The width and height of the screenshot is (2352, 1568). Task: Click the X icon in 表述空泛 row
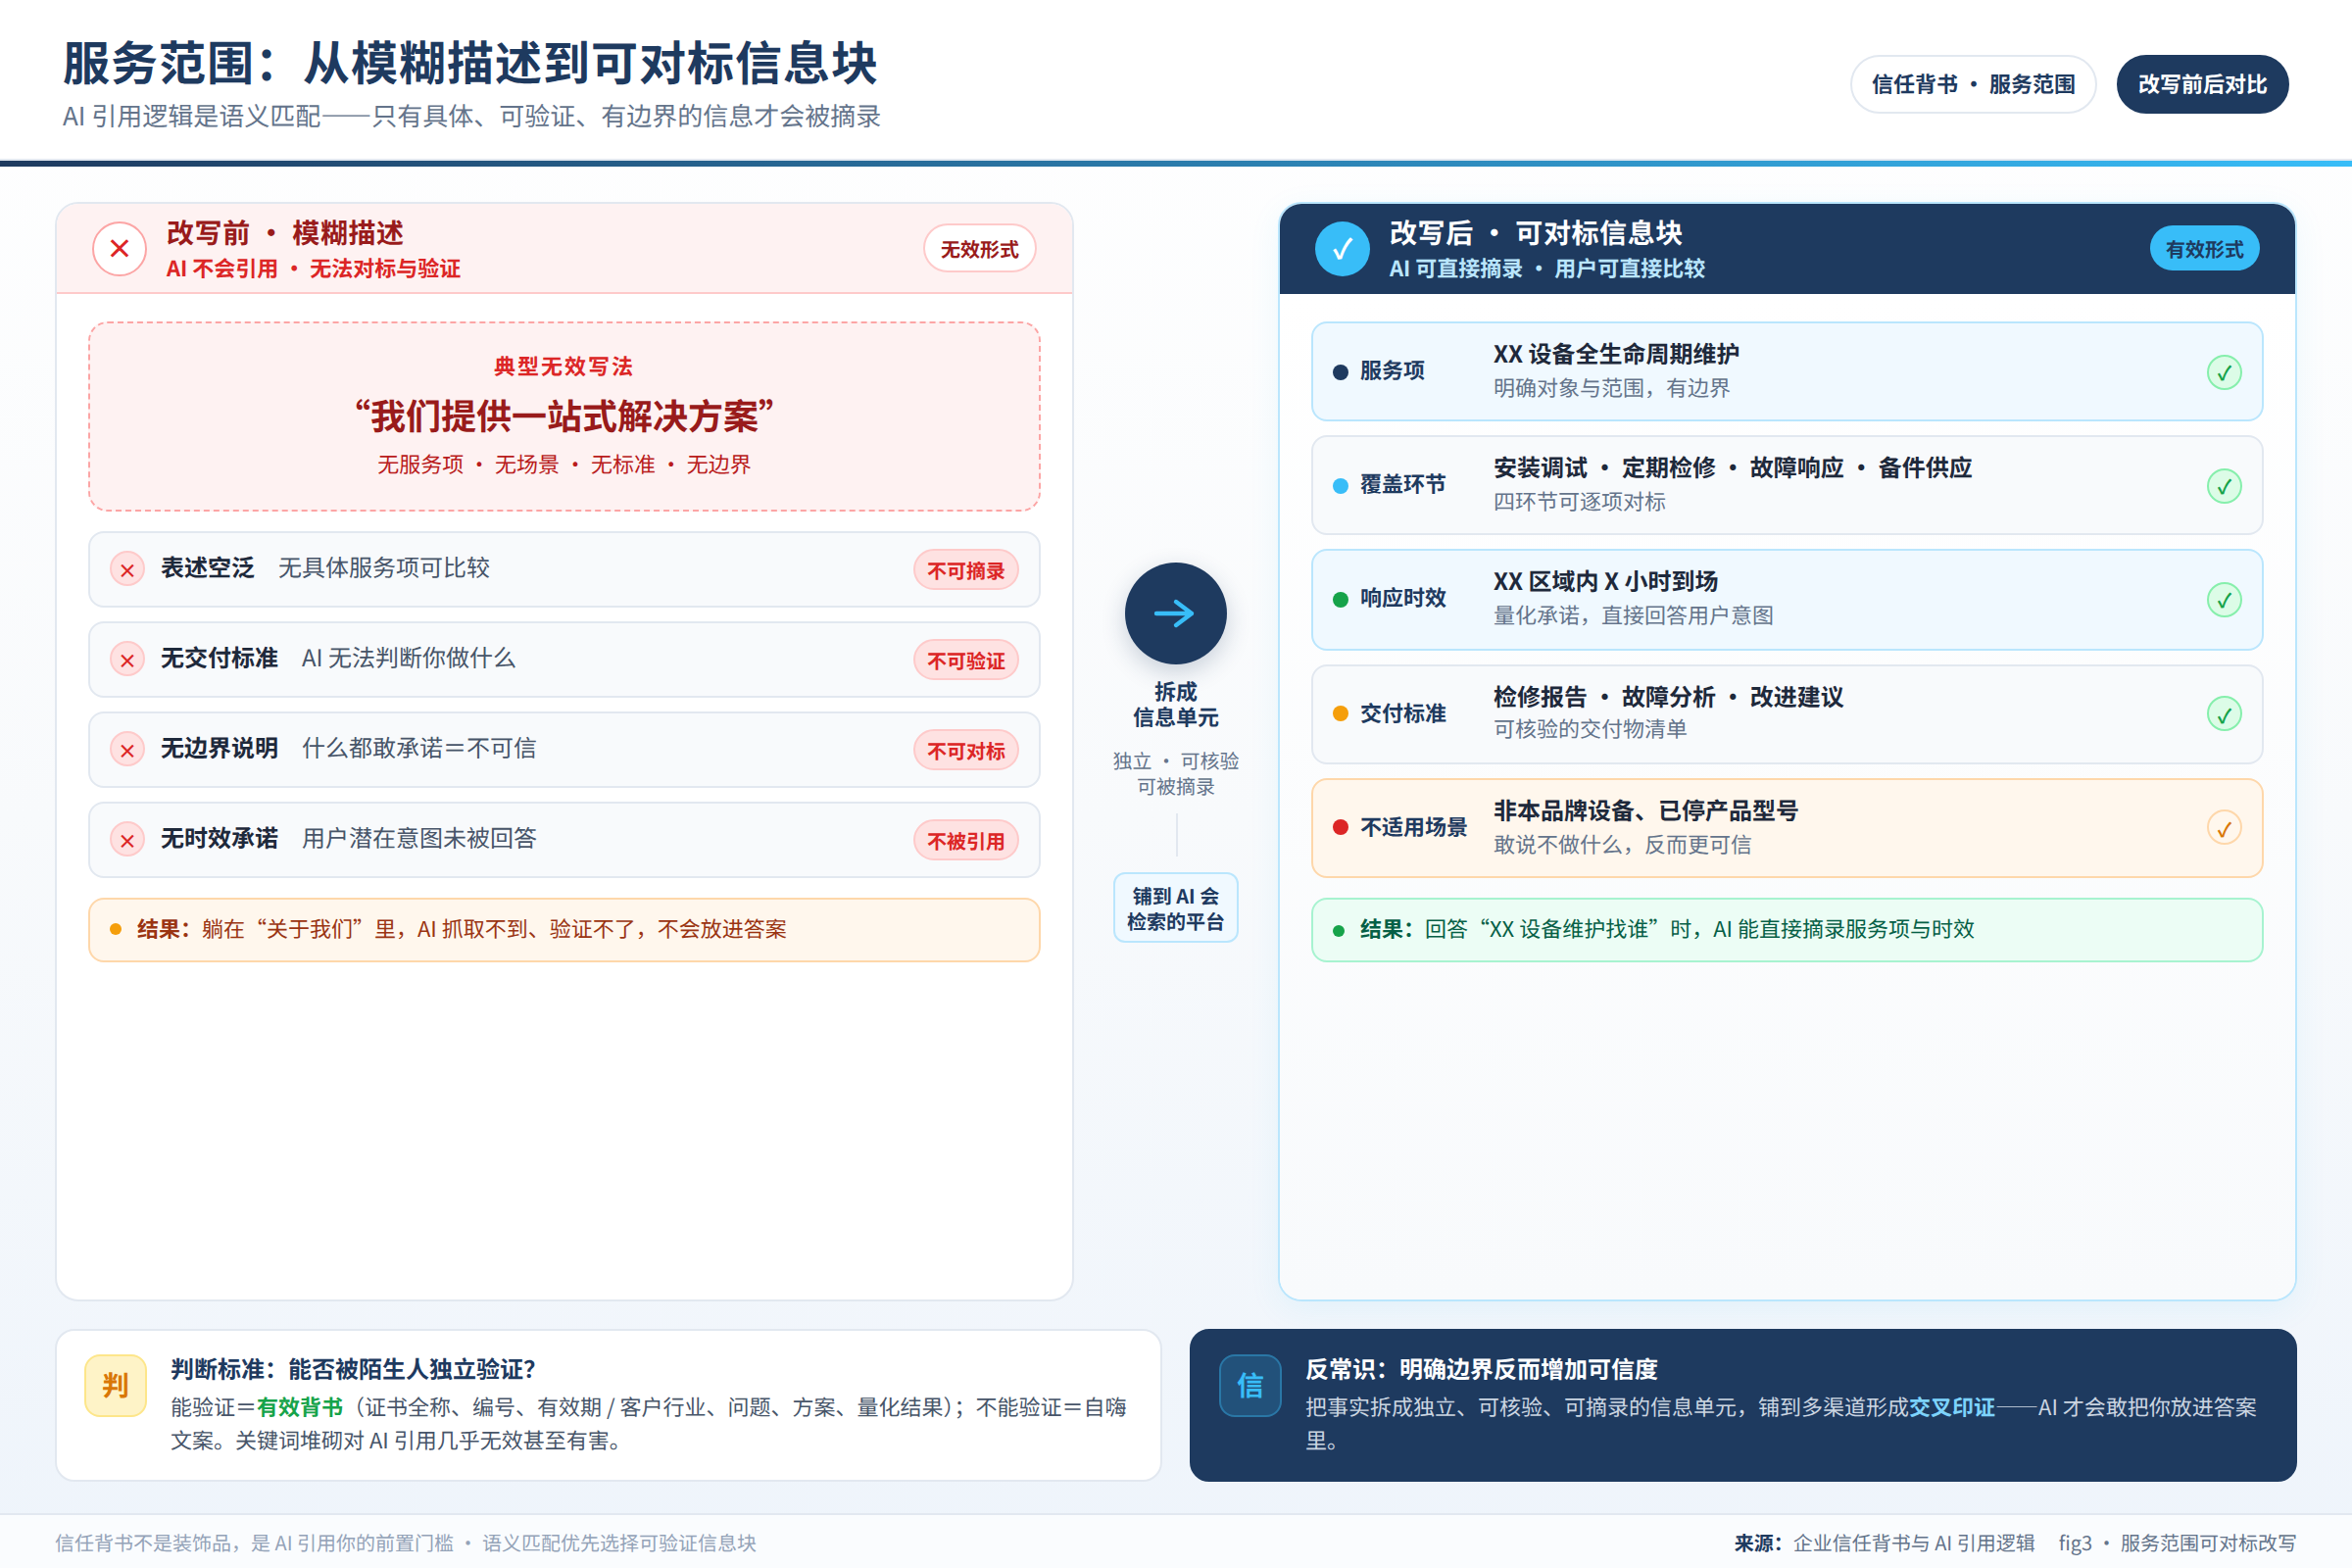point(127,570)
